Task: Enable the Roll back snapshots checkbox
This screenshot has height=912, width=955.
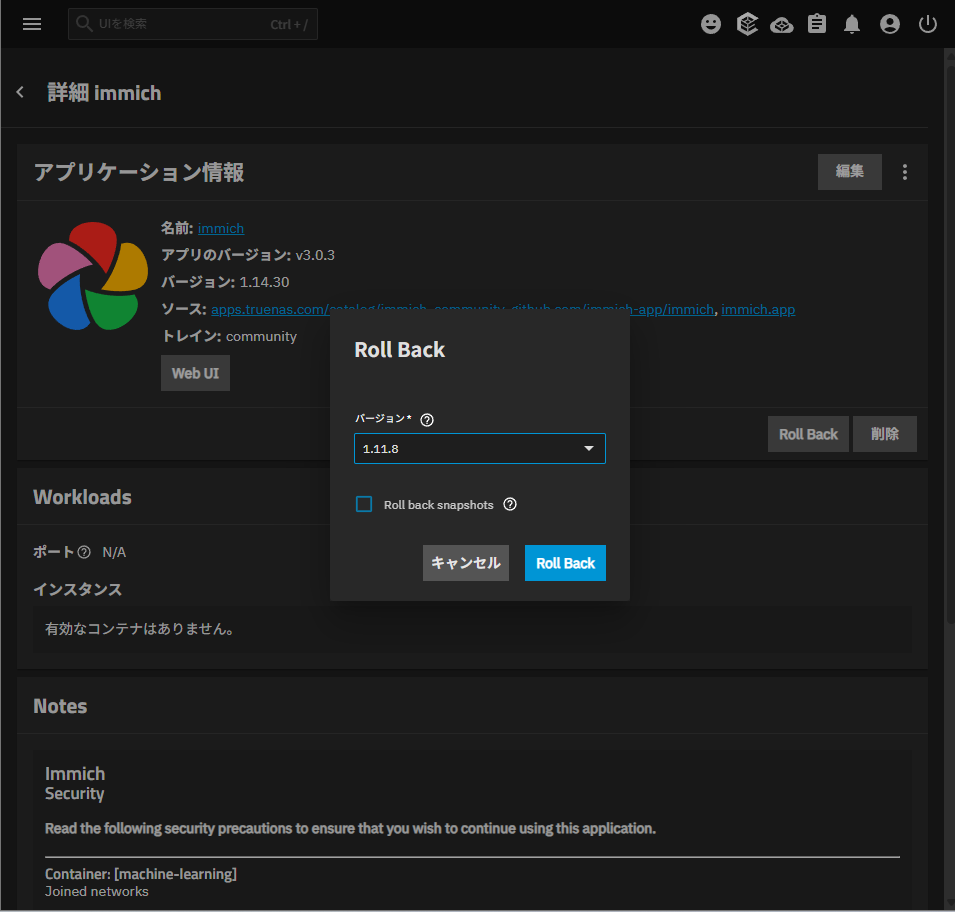Action: pos(364,504)
